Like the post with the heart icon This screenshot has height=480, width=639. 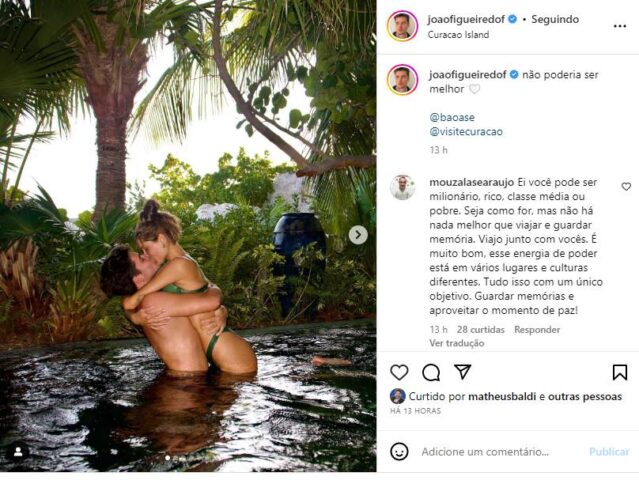(x=399, y=372)
